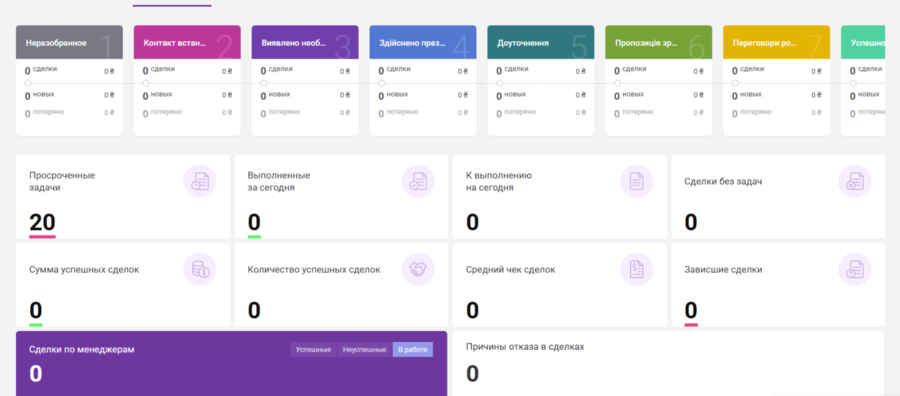The image size is (900, 396).
Task: Click the coins icon for successful deals sum
Action: [x=200, y=269]
